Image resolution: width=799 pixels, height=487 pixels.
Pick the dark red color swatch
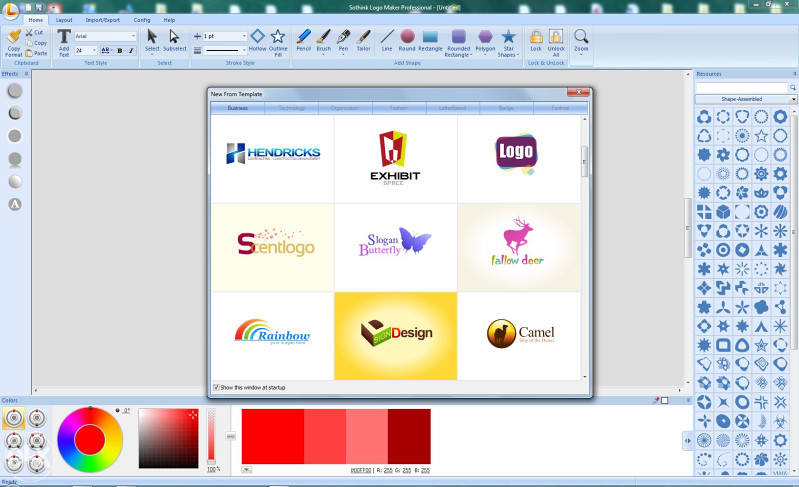[x=409, y=436]
